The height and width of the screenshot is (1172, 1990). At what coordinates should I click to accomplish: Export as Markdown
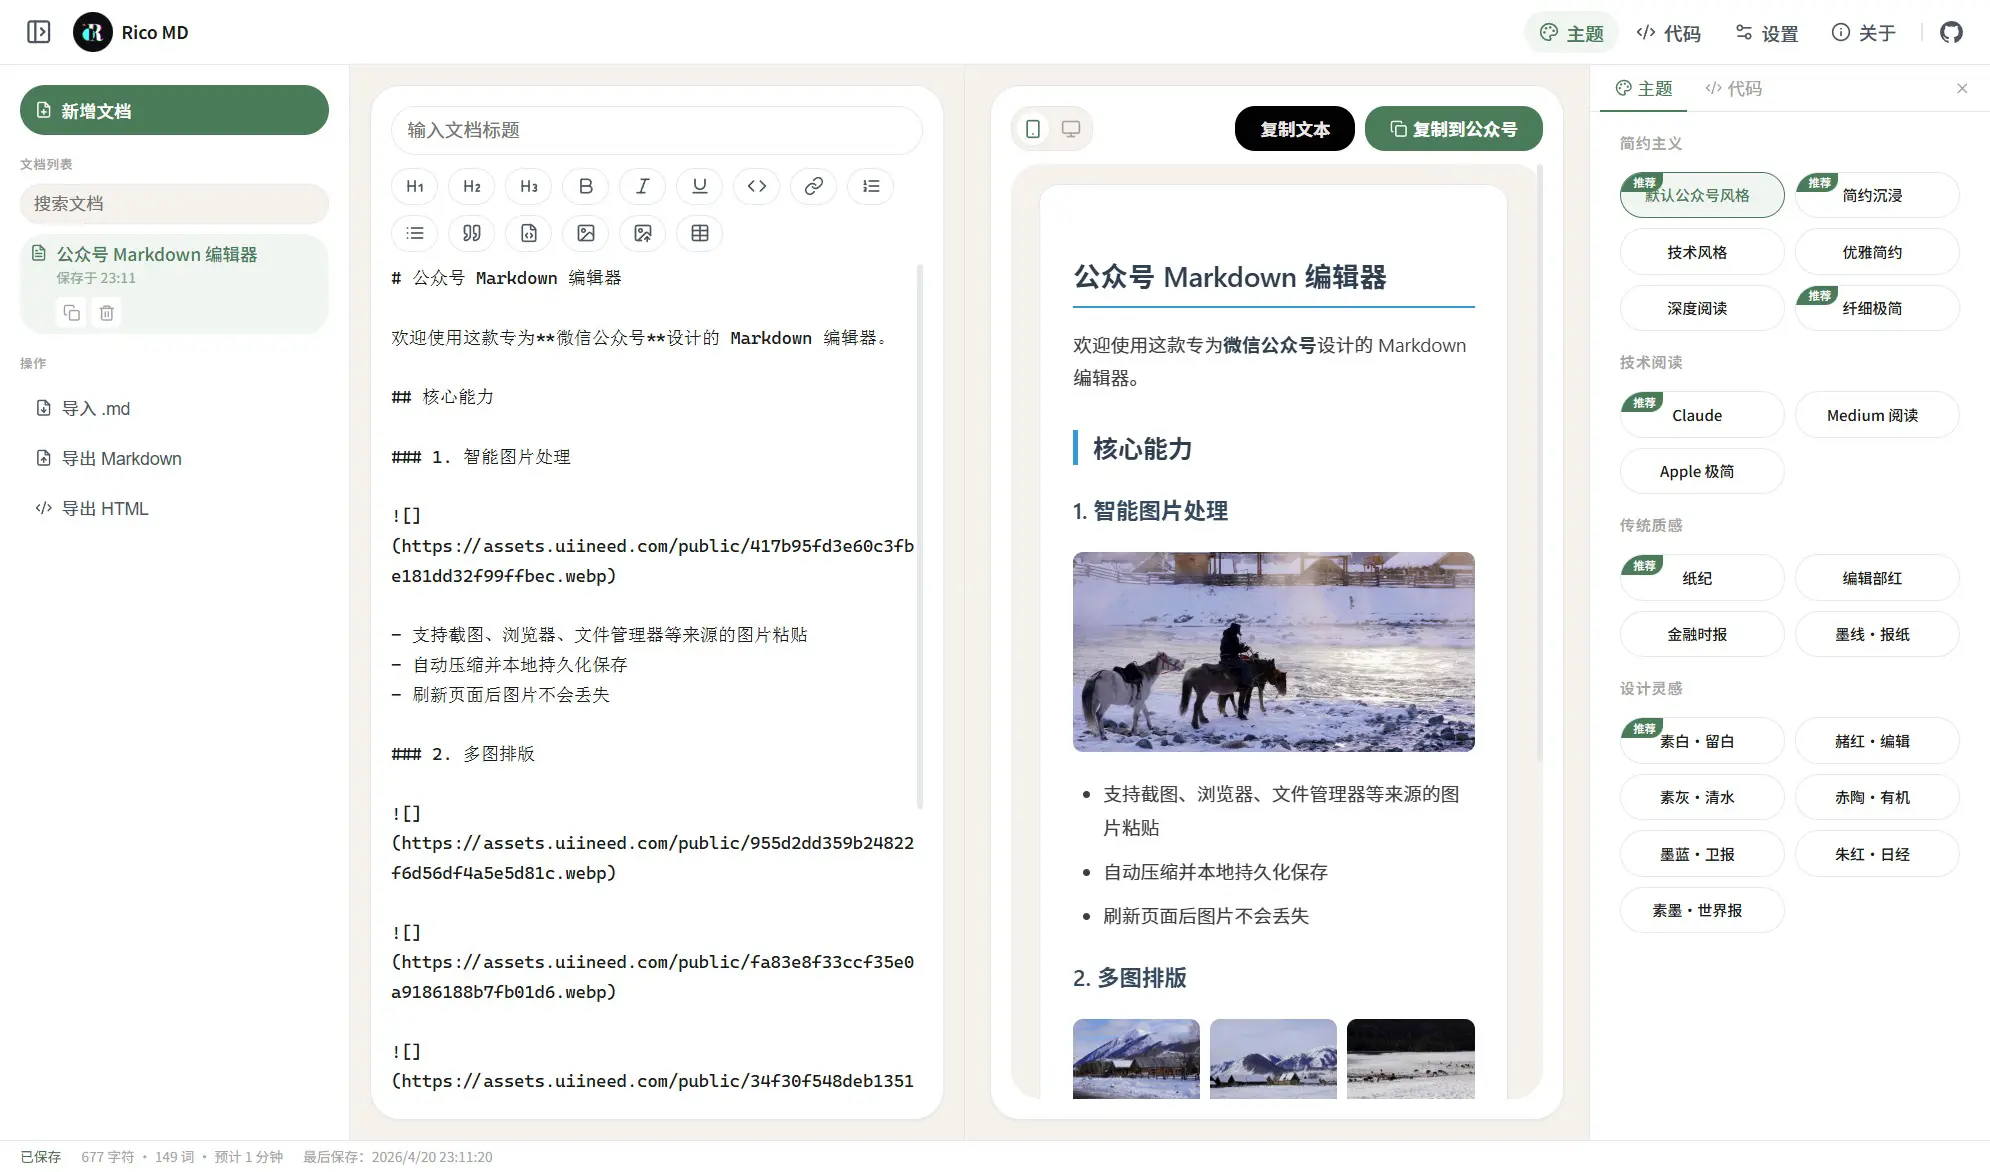coord(174,458)
